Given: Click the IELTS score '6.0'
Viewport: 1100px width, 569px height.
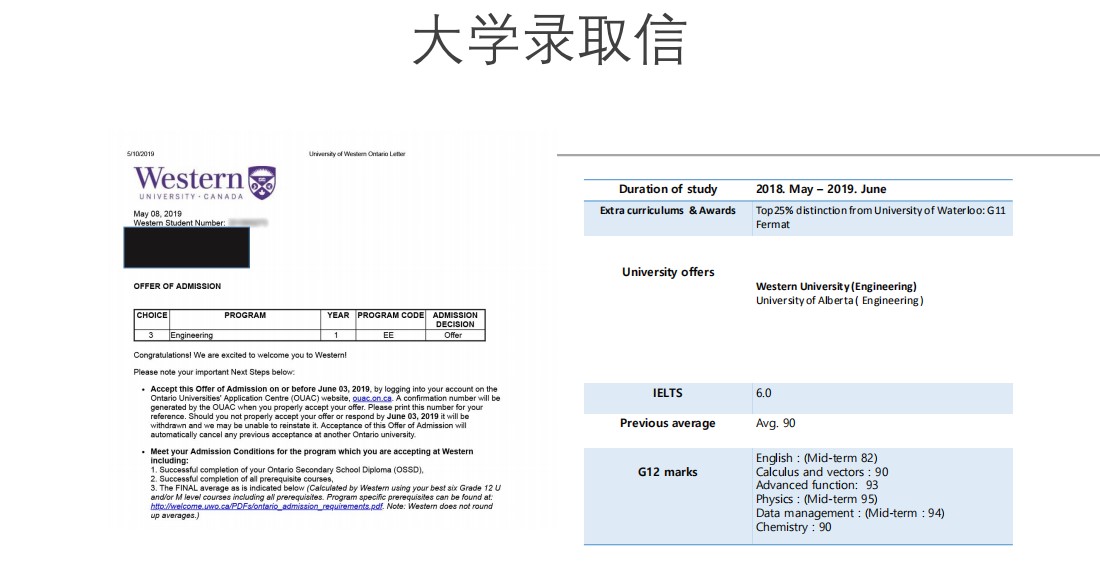Looking at the screenshot, I should coord(763,393).
